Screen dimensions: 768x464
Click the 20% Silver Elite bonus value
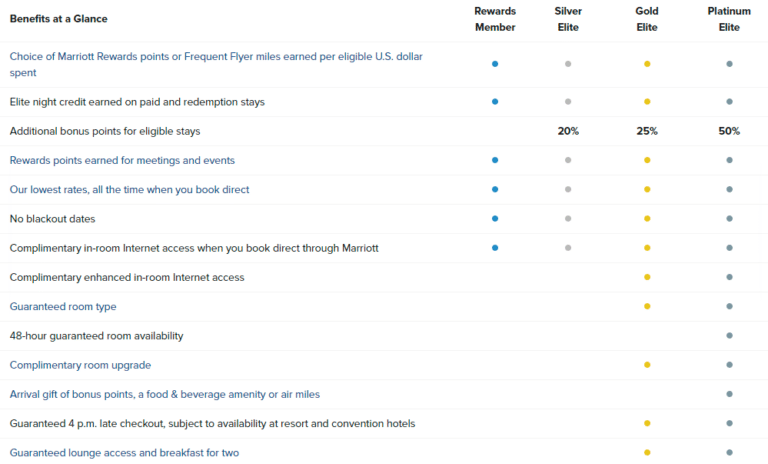coord(568,131)
